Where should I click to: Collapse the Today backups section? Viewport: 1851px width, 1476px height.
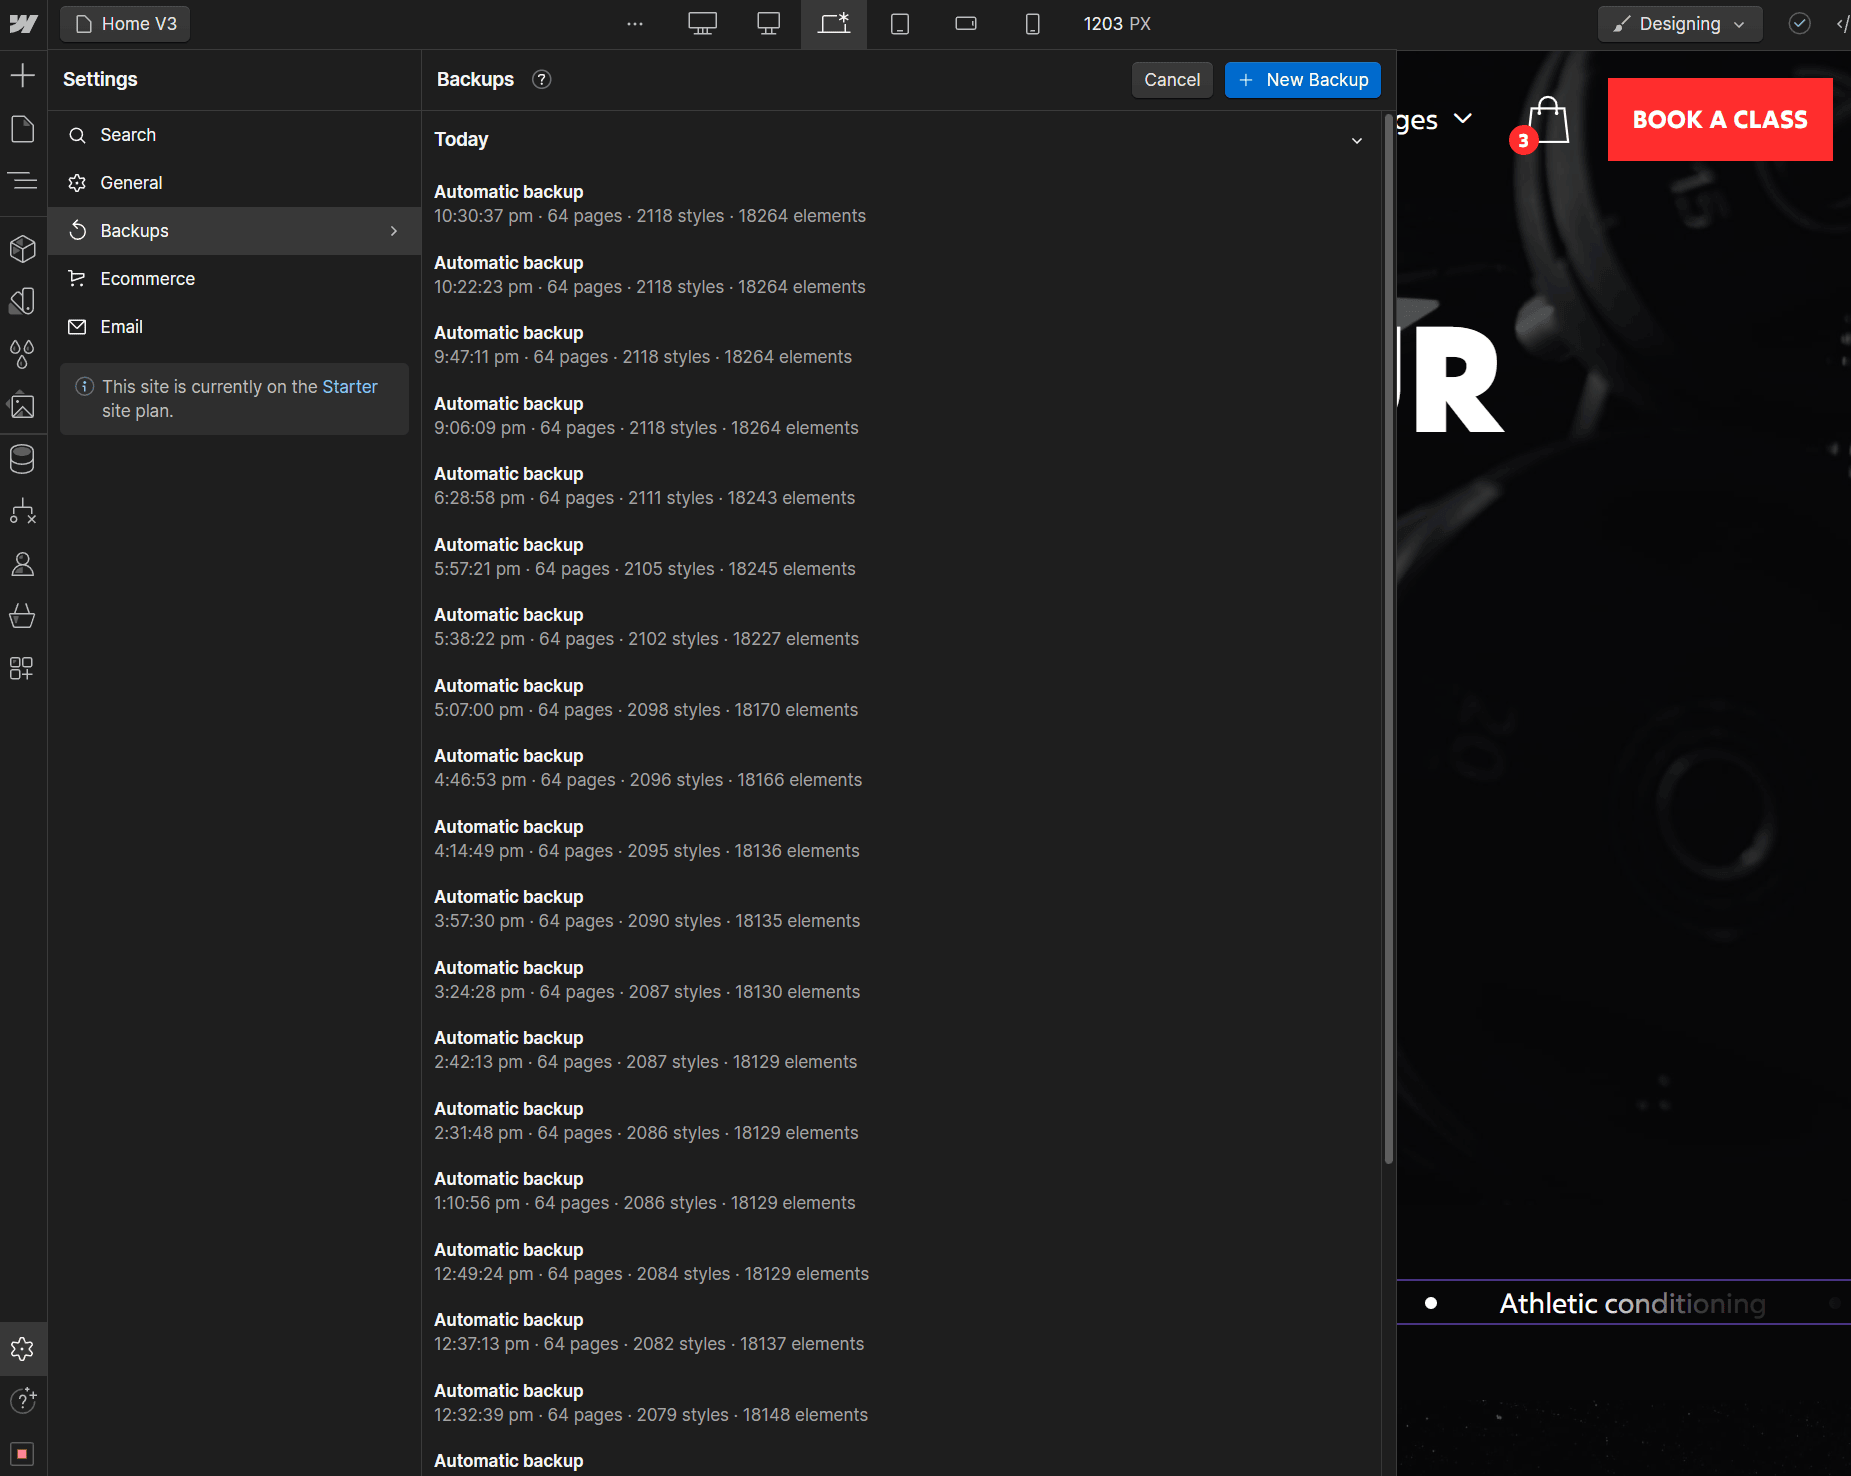pos(1357,140)
